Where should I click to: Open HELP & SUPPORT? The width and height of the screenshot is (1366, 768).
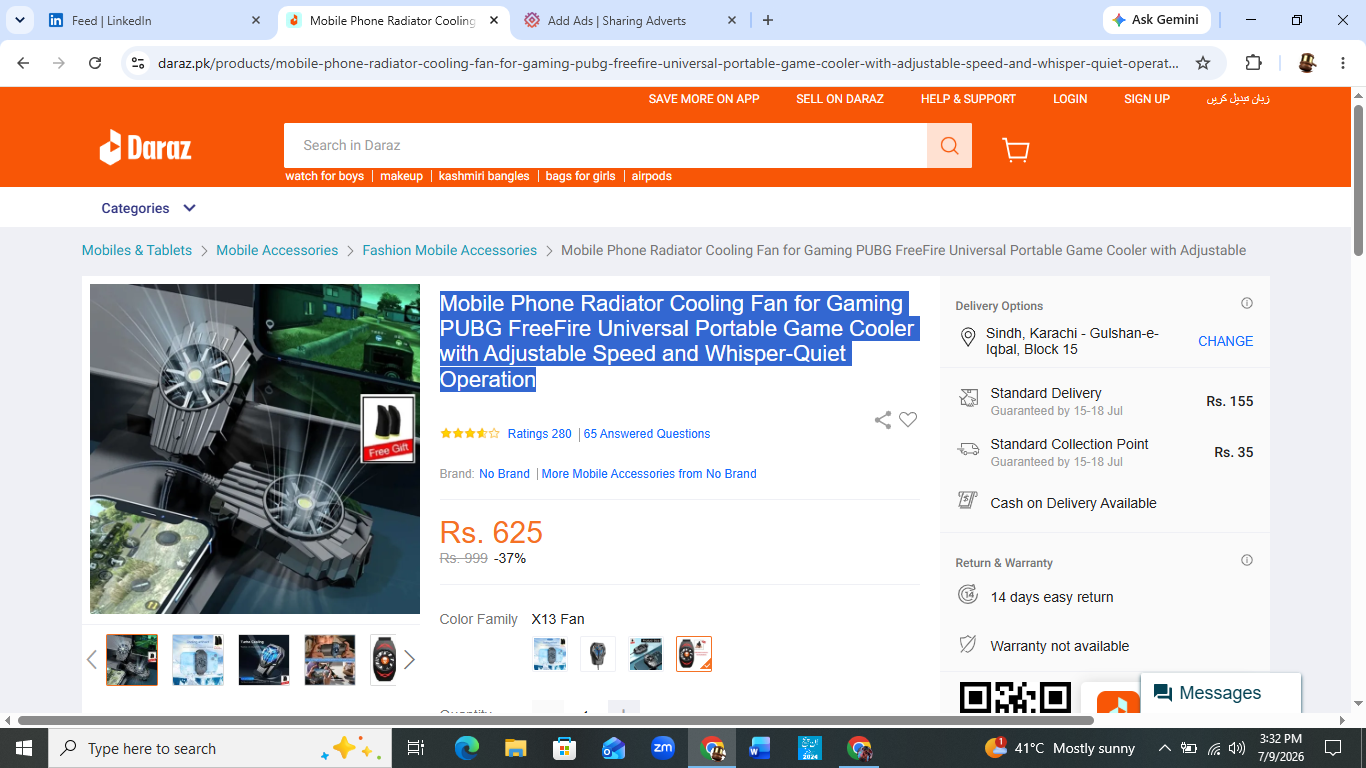point(968,99)
